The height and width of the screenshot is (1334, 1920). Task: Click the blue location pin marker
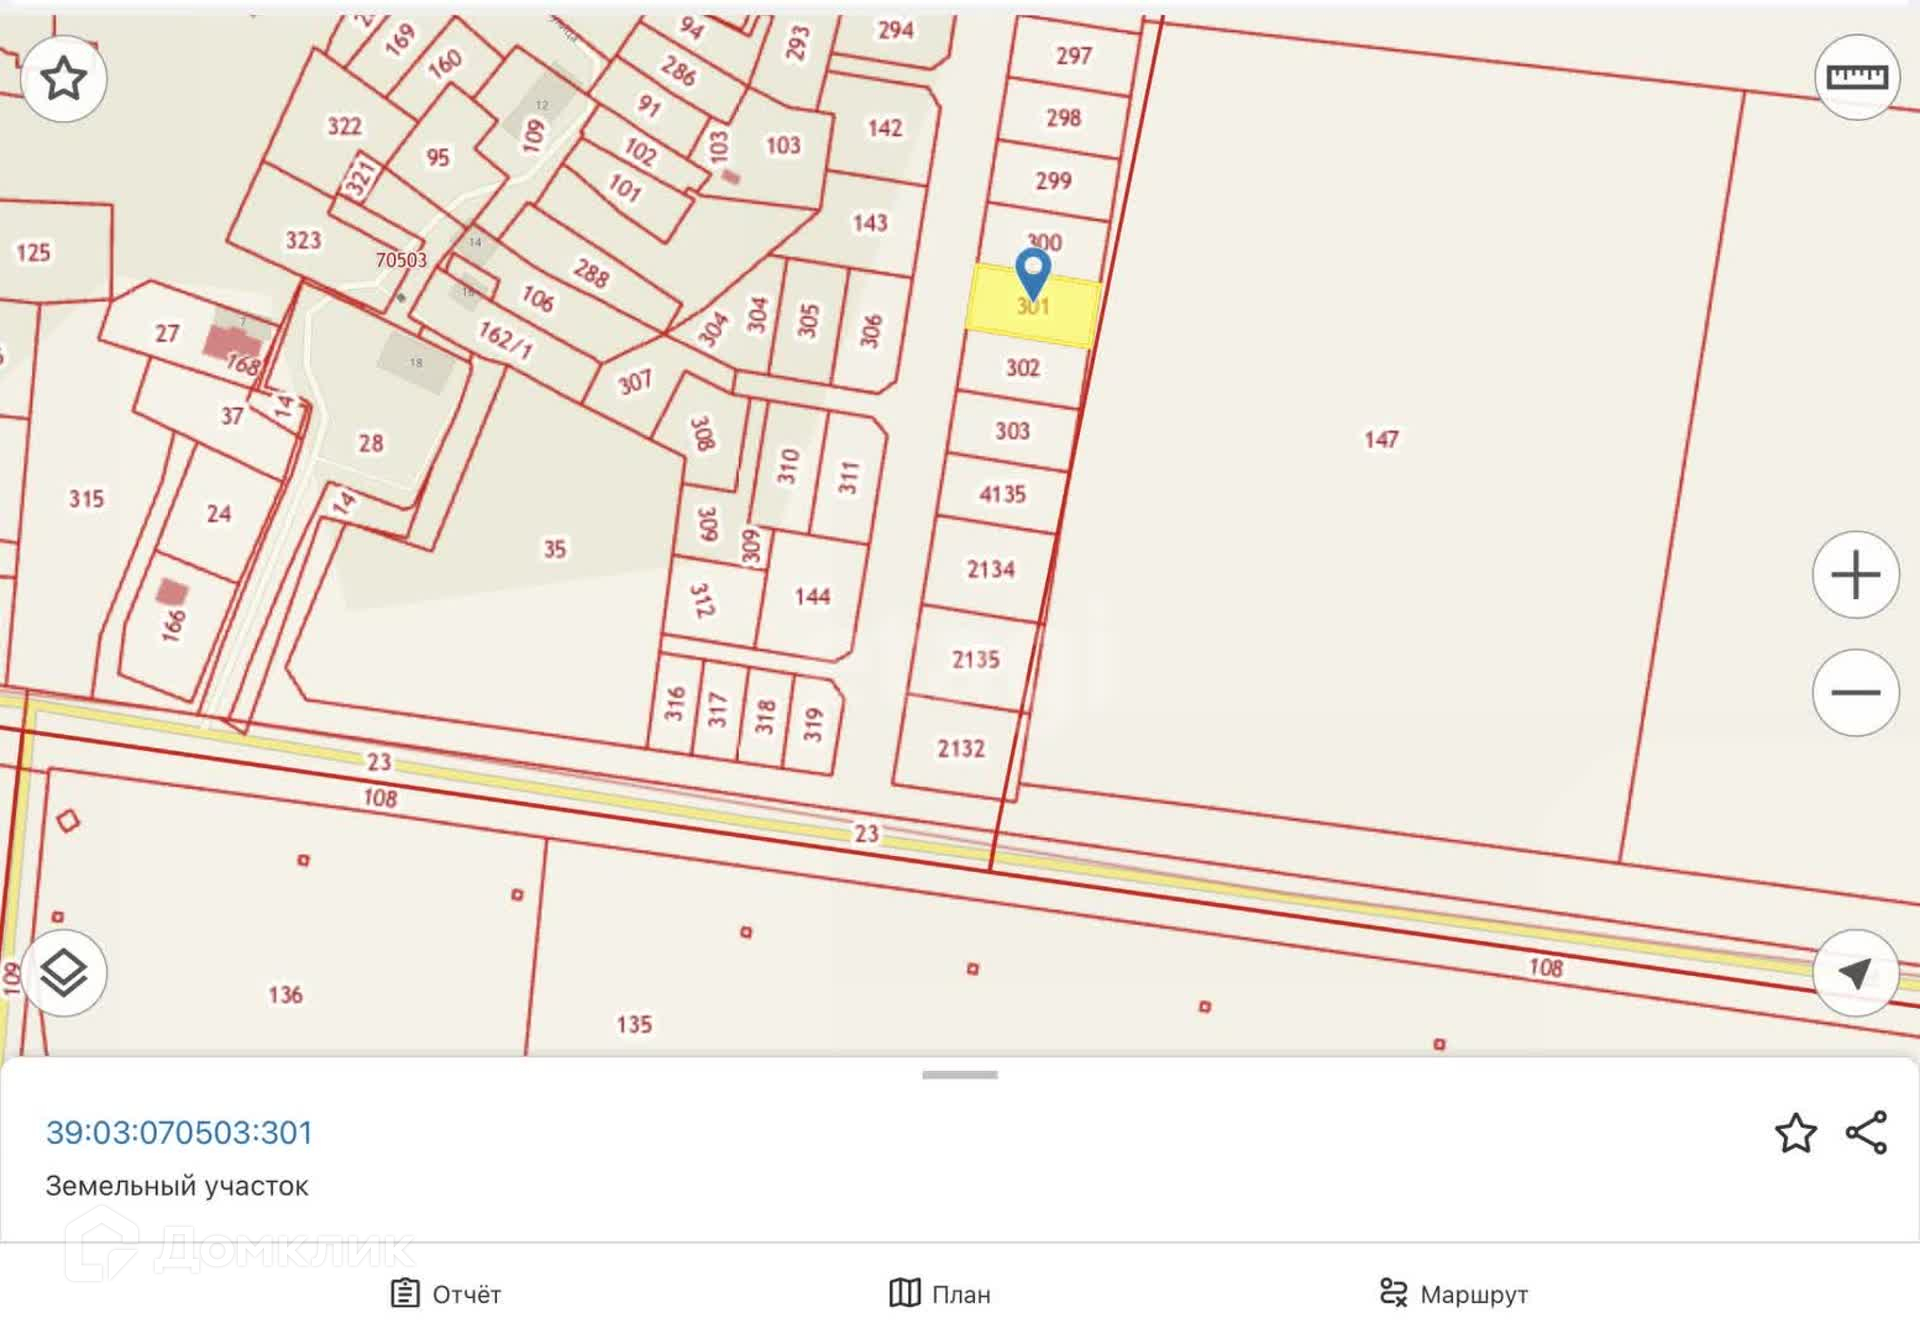pos(1032,270)
